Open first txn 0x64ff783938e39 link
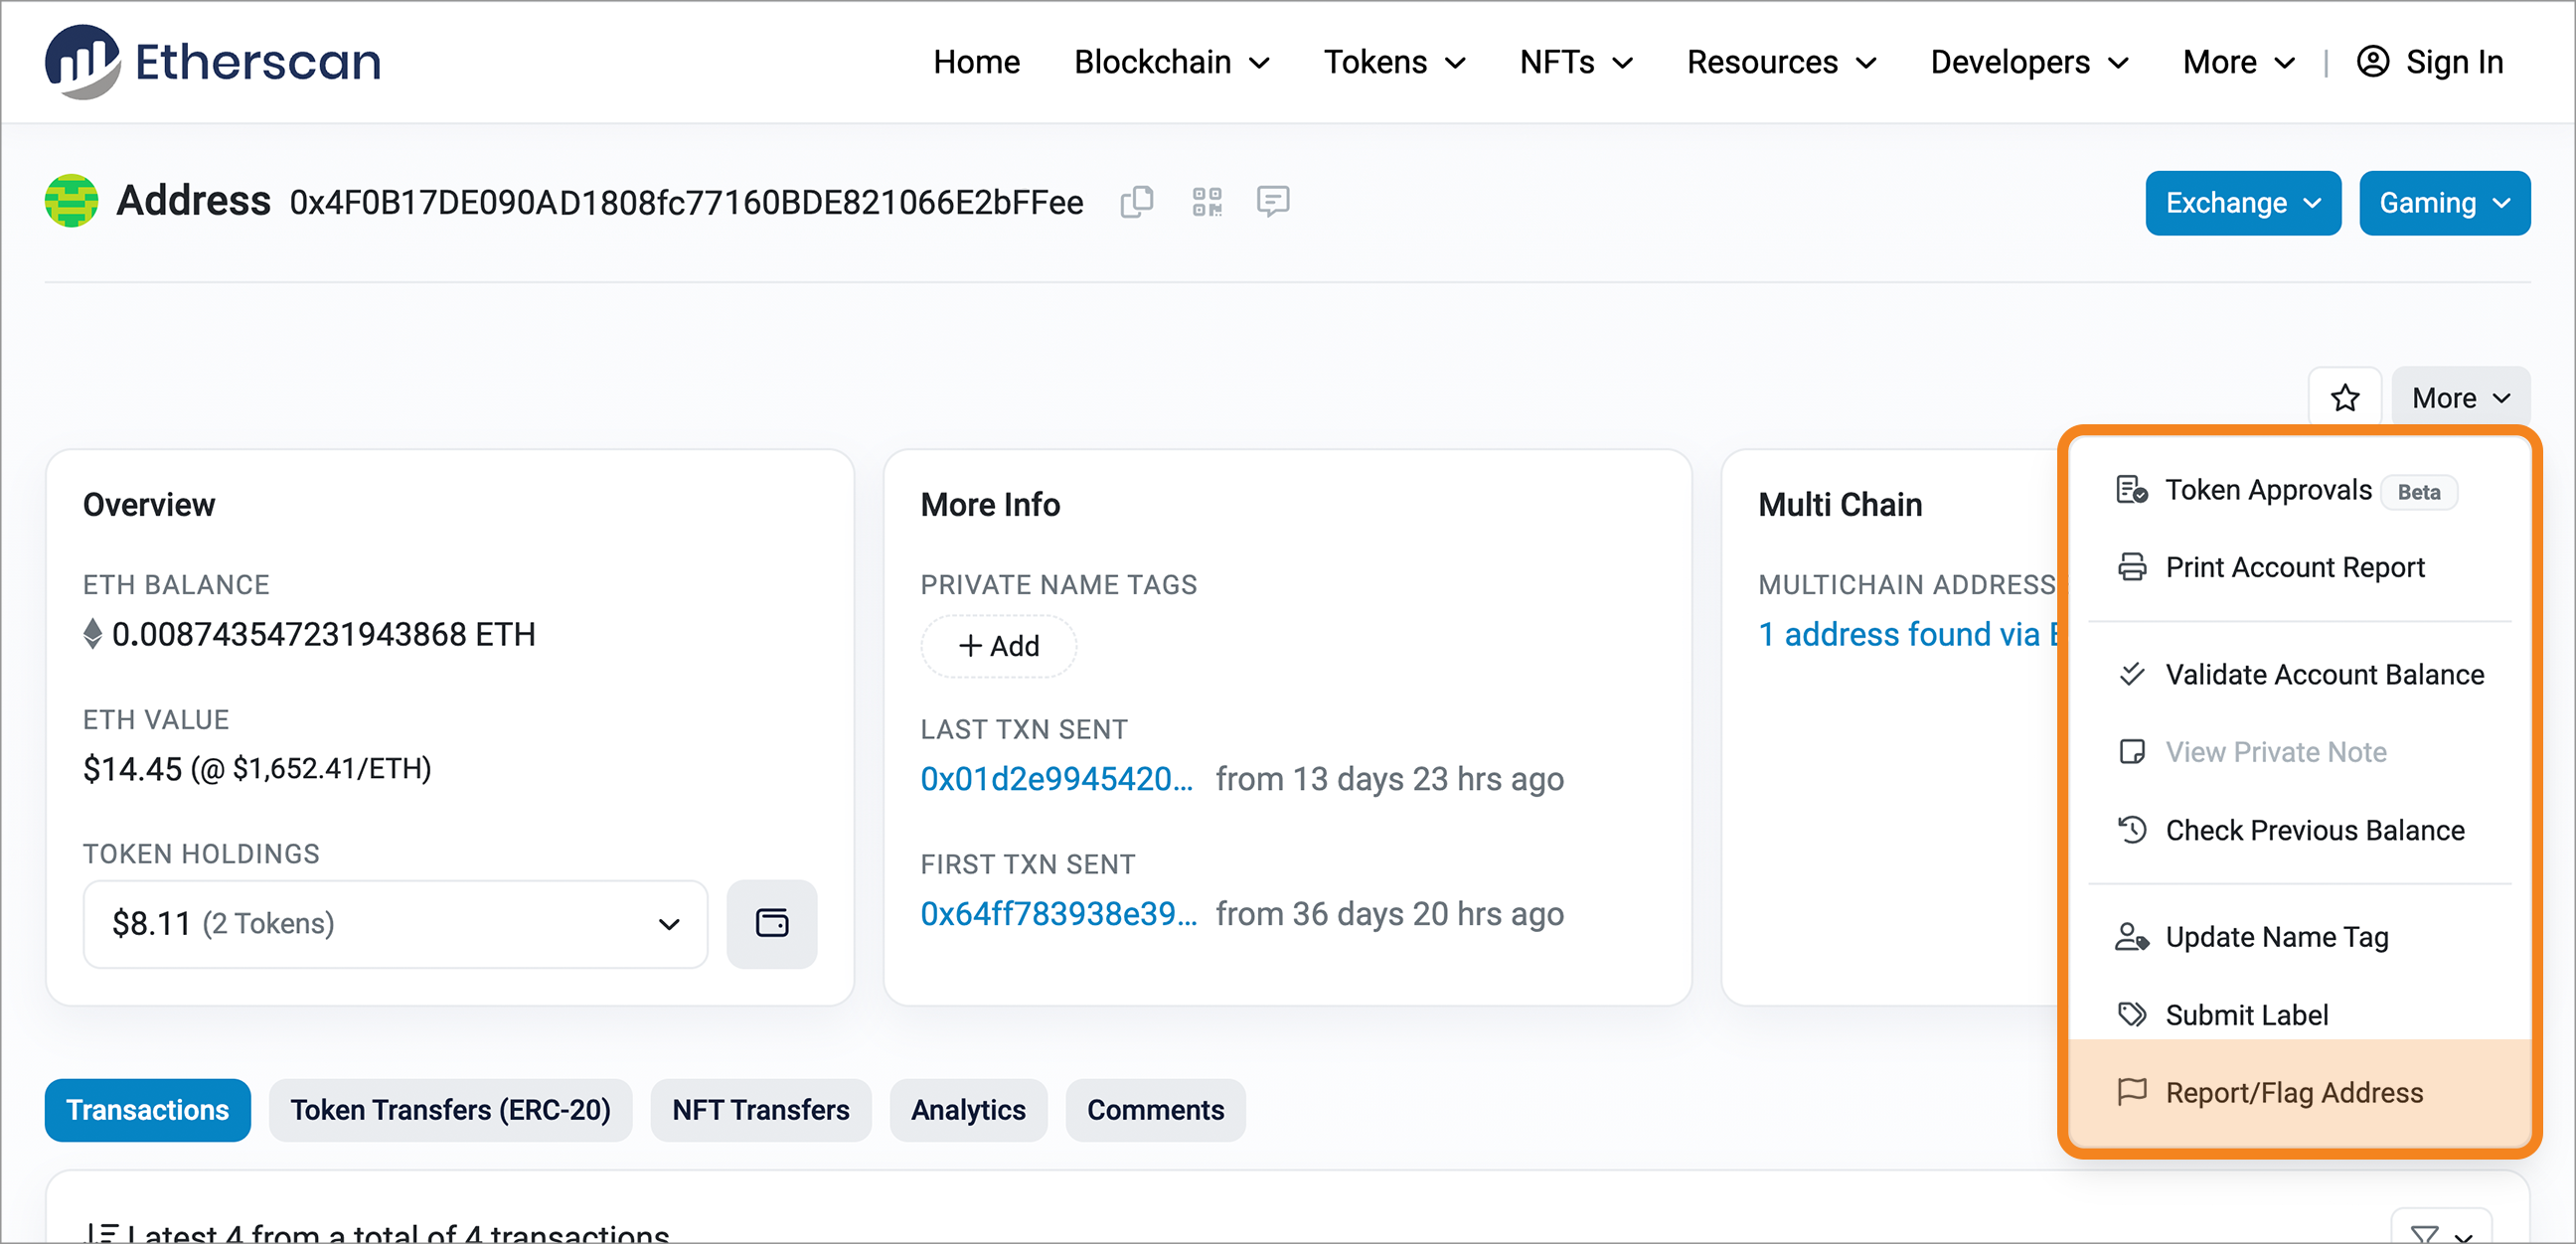Viewport: 2576px width, 1244px height. (x=1058, y=913)
